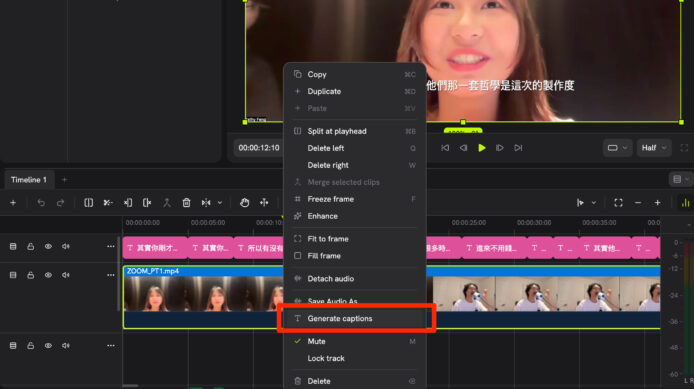694x389 pixels.
Task: Choose Enhance from the context menu
Action: (x=355, y=216)
